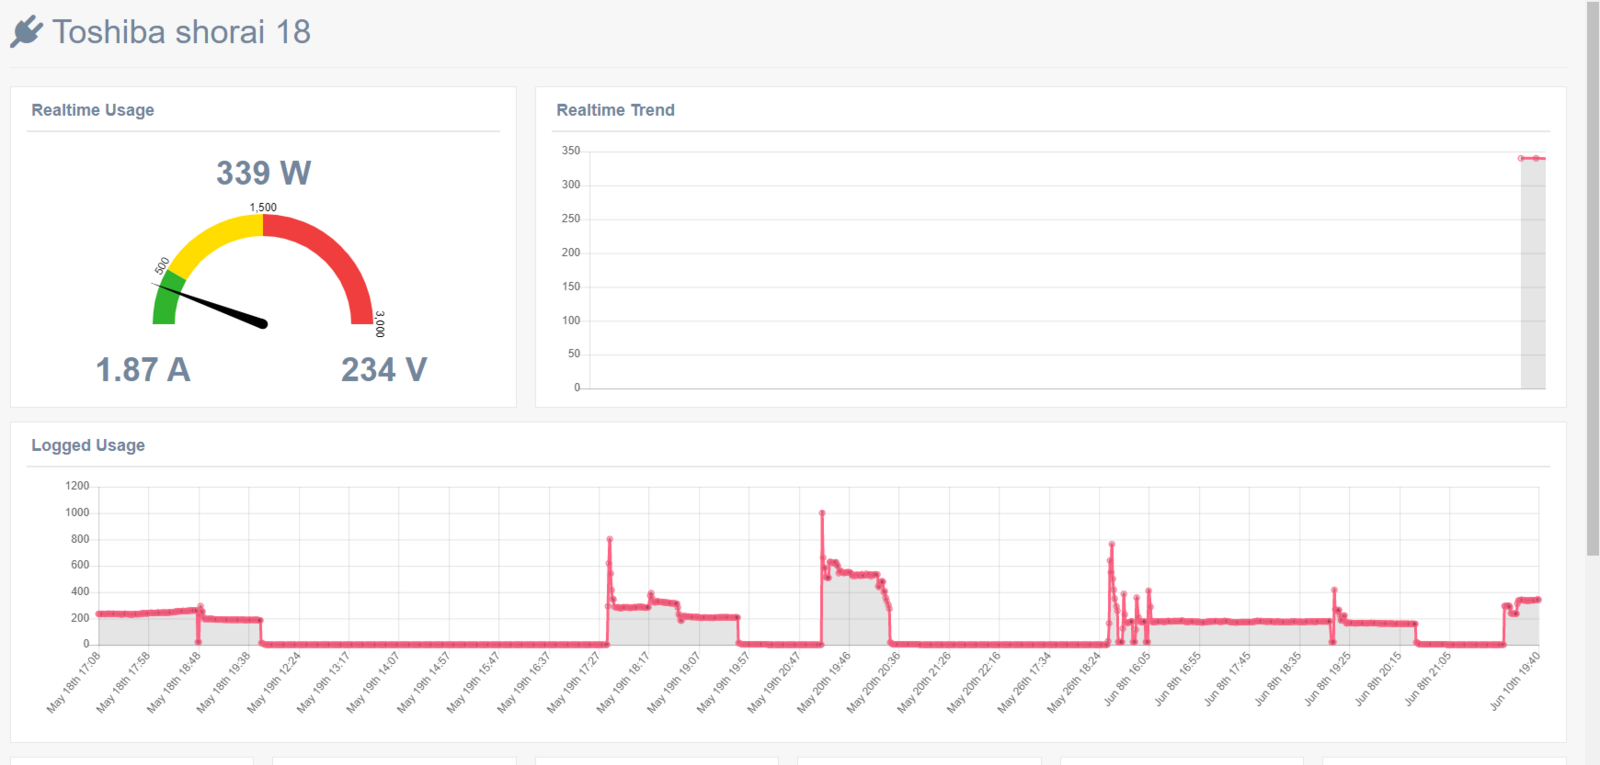Click the page vertical scrollbar thumb
This screenshot has height=765, width=1600.
pyautogui.click(x=1593, y=278)
